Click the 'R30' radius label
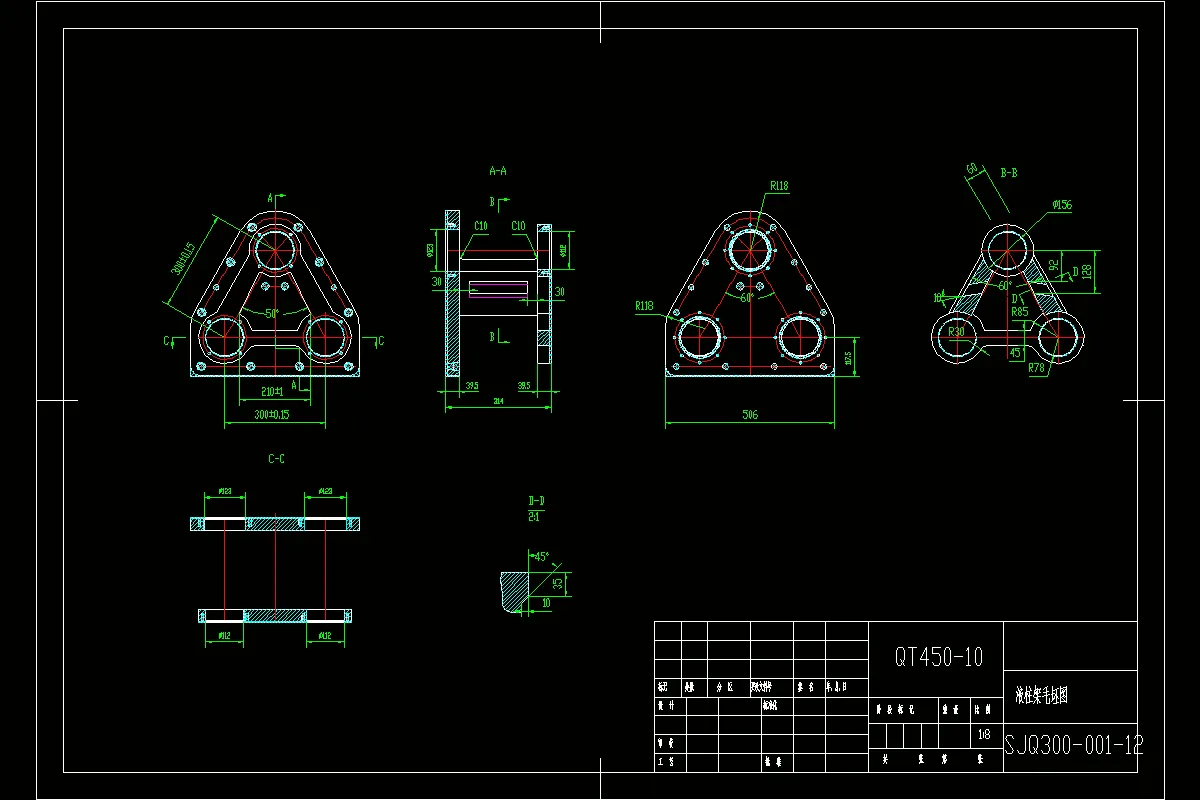 pos(956,332)
